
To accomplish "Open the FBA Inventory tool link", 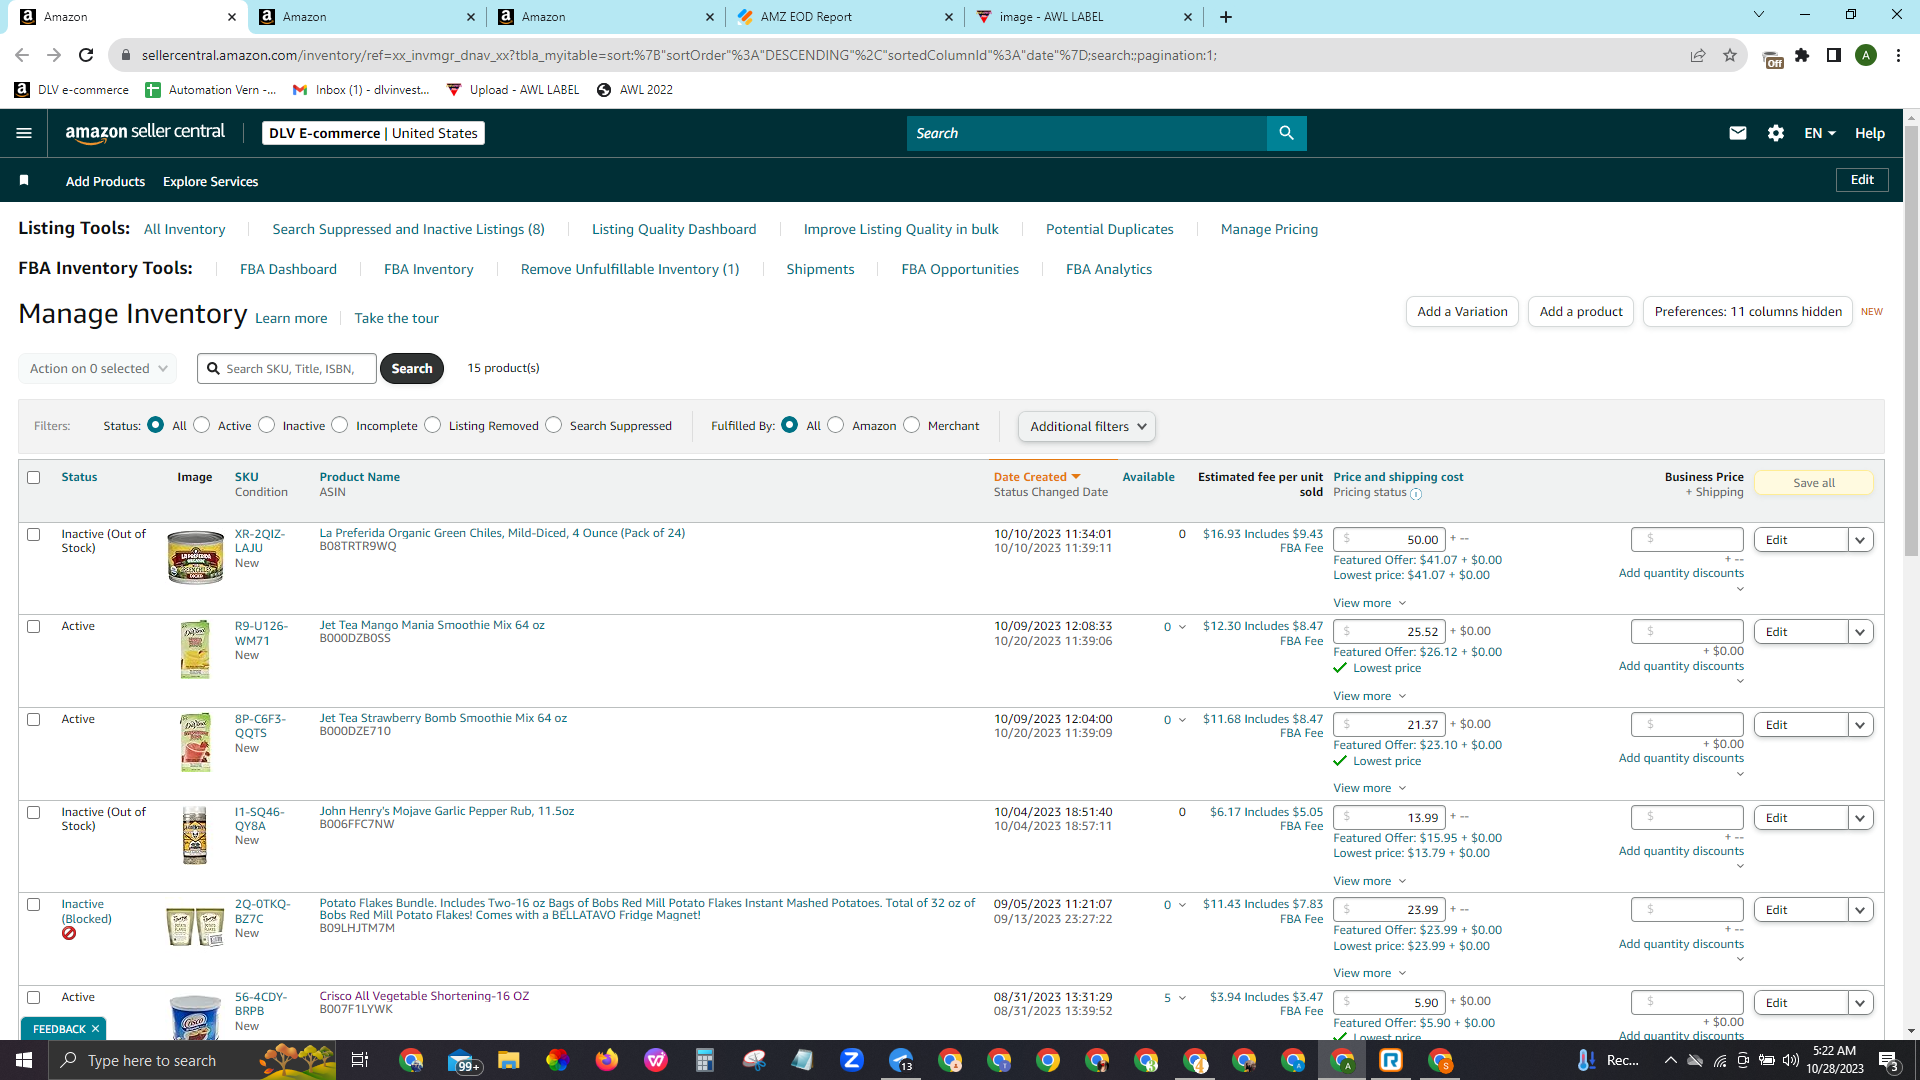I will tap(429, 269).
